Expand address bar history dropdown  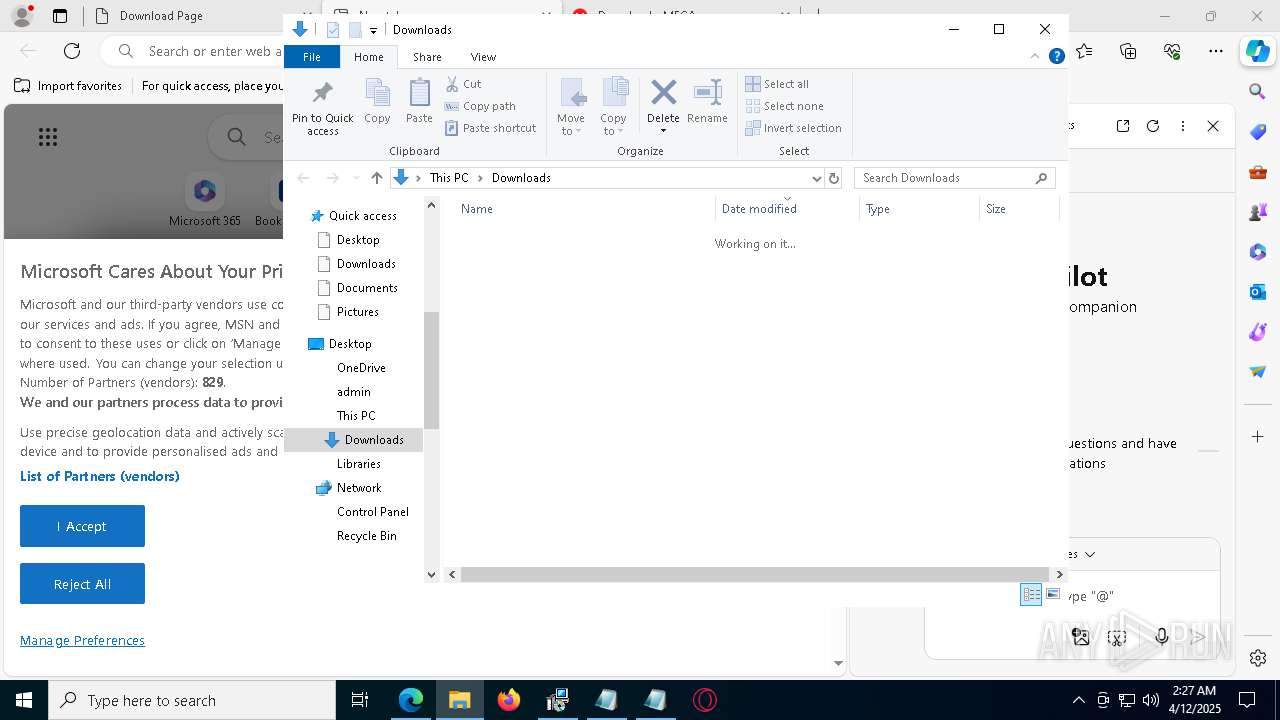coord(816,178)
